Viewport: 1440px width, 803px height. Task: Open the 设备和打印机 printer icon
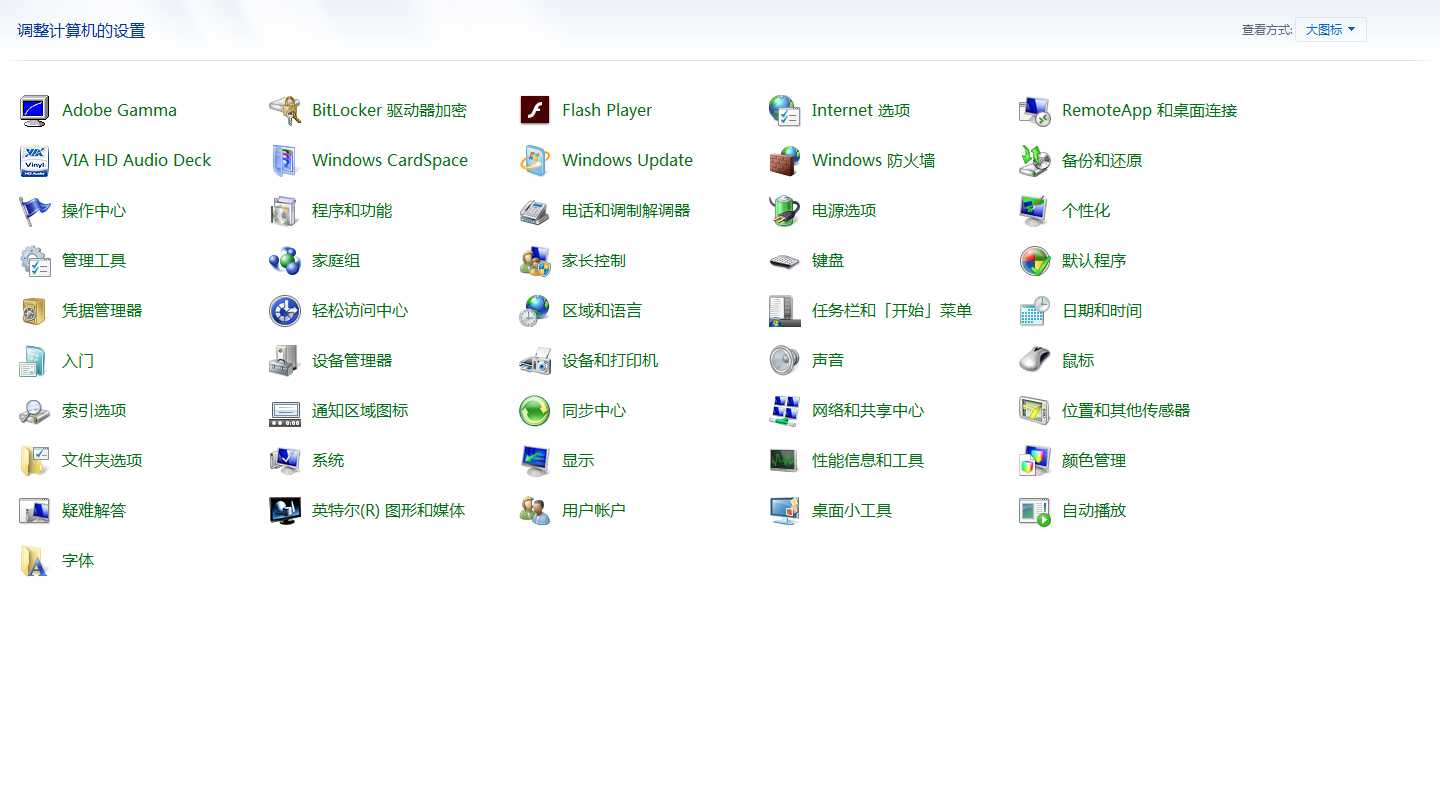coord(535,360)
